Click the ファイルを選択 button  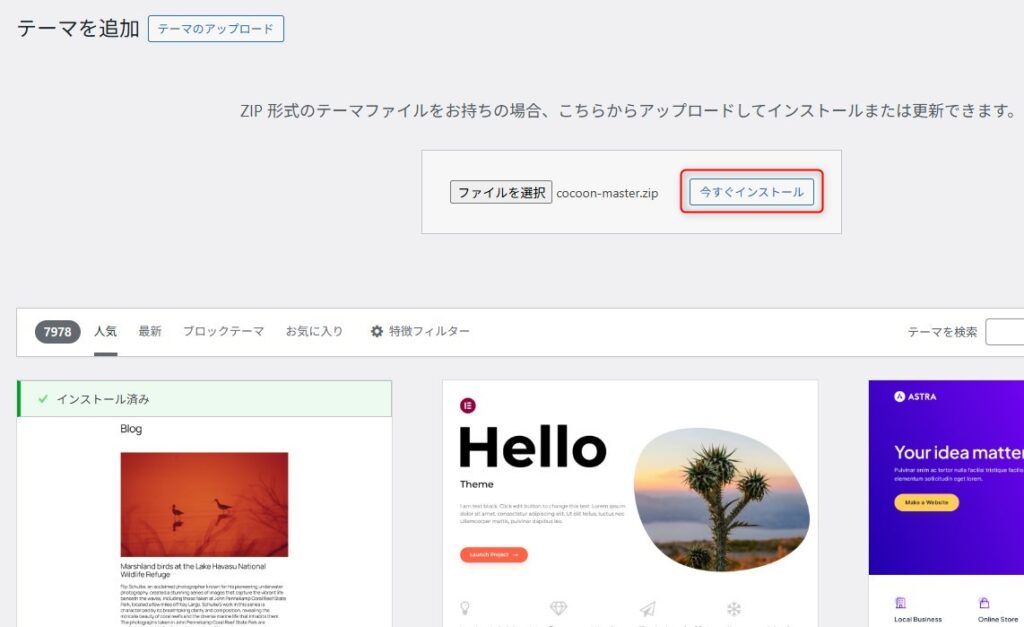coord(501,192)
